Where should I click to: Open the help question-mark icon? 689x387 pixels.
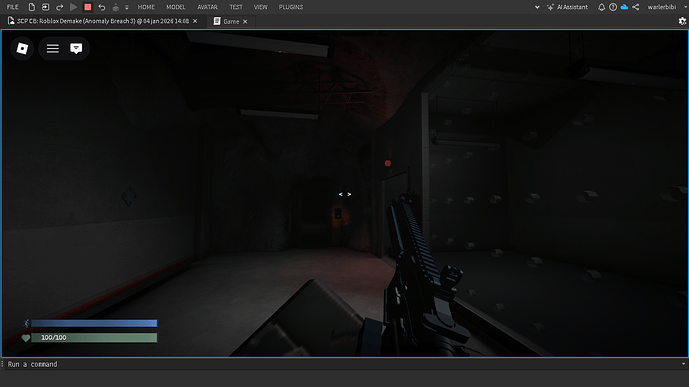pyautogui.click(x=613, y=7)
